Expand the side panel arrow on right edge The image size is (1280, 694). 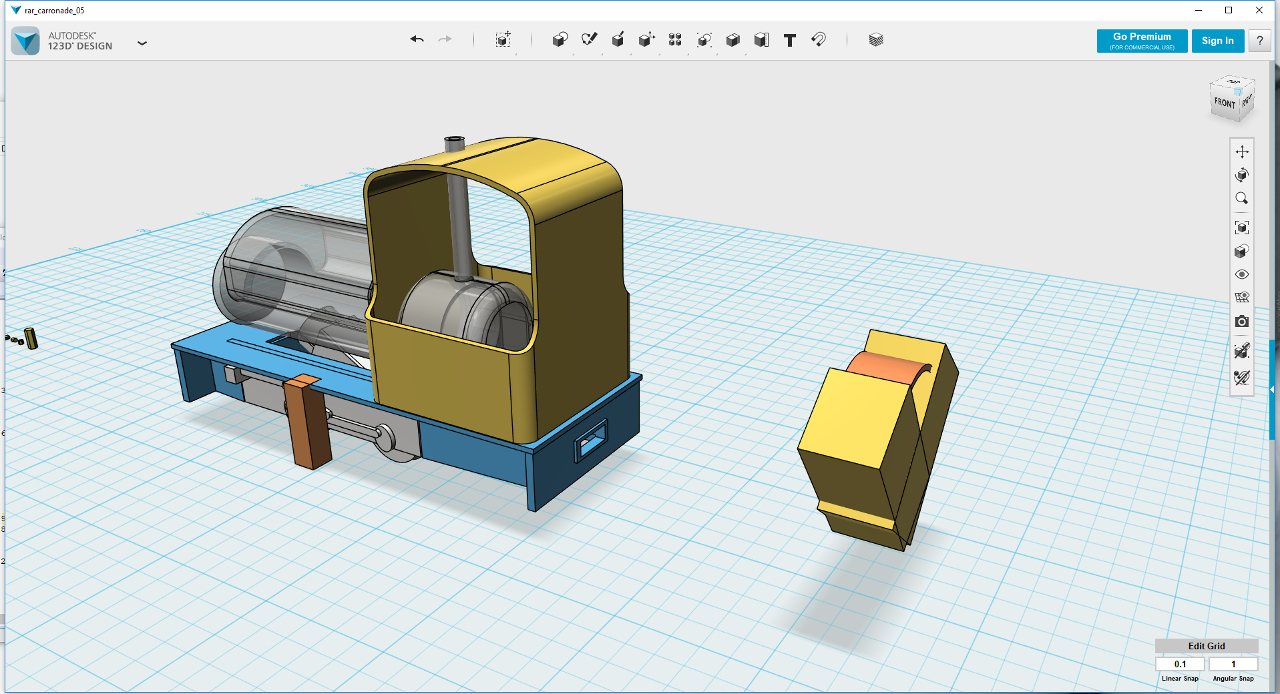coord(1273,389)
